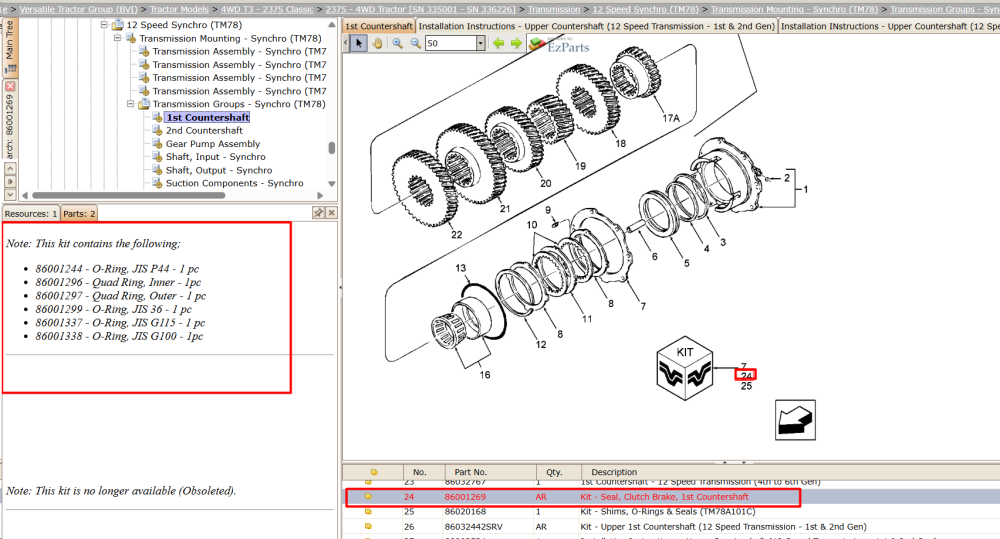Image resolution: width=1000 pixels, height=539 pixels.
Task: Switch to the Parts: 2 tab
Action: click(79, 214)
